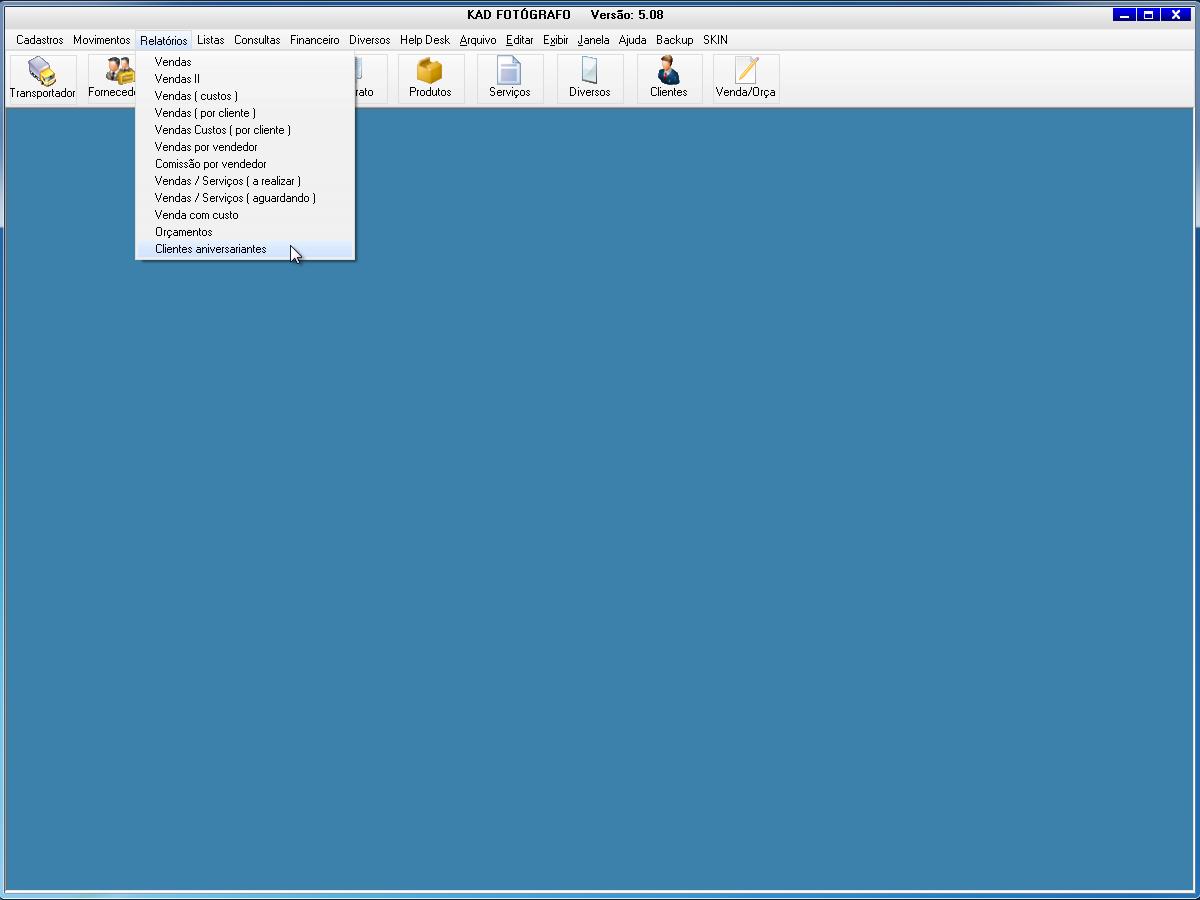The height and width of the screenshot is (900, 1200).
Task: Expand the Cadastros menu
Action: [x=39, y=40]
